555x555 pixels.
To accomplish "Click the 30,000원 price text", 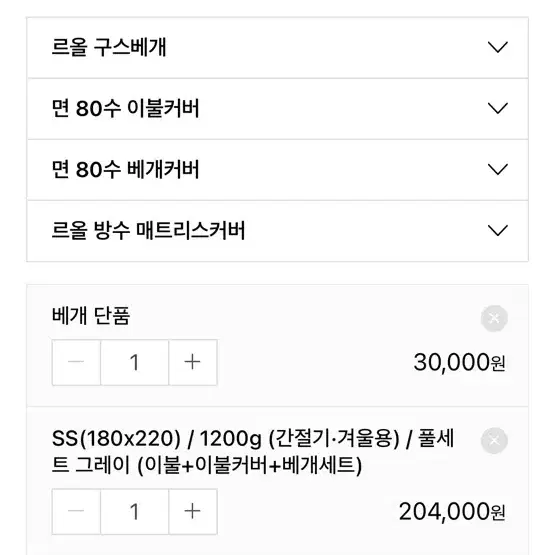I will tap(459, 362).
